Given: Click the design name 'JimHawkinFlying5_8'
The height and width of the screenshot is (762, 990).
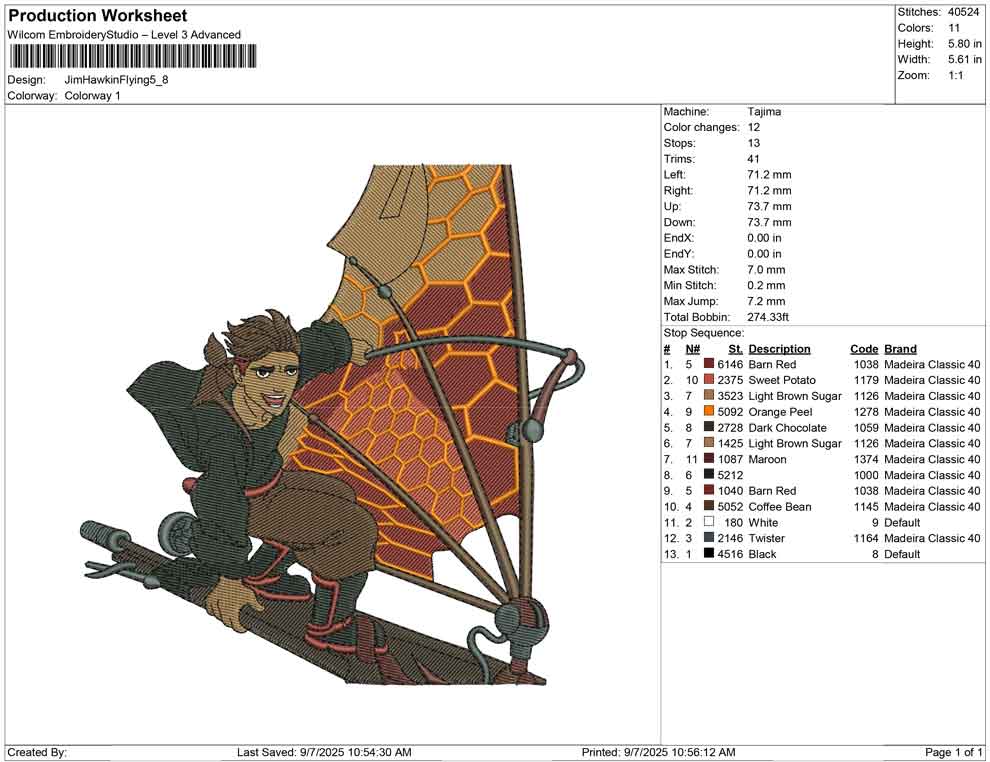Looking at the screenshot, I should [117, 80].
